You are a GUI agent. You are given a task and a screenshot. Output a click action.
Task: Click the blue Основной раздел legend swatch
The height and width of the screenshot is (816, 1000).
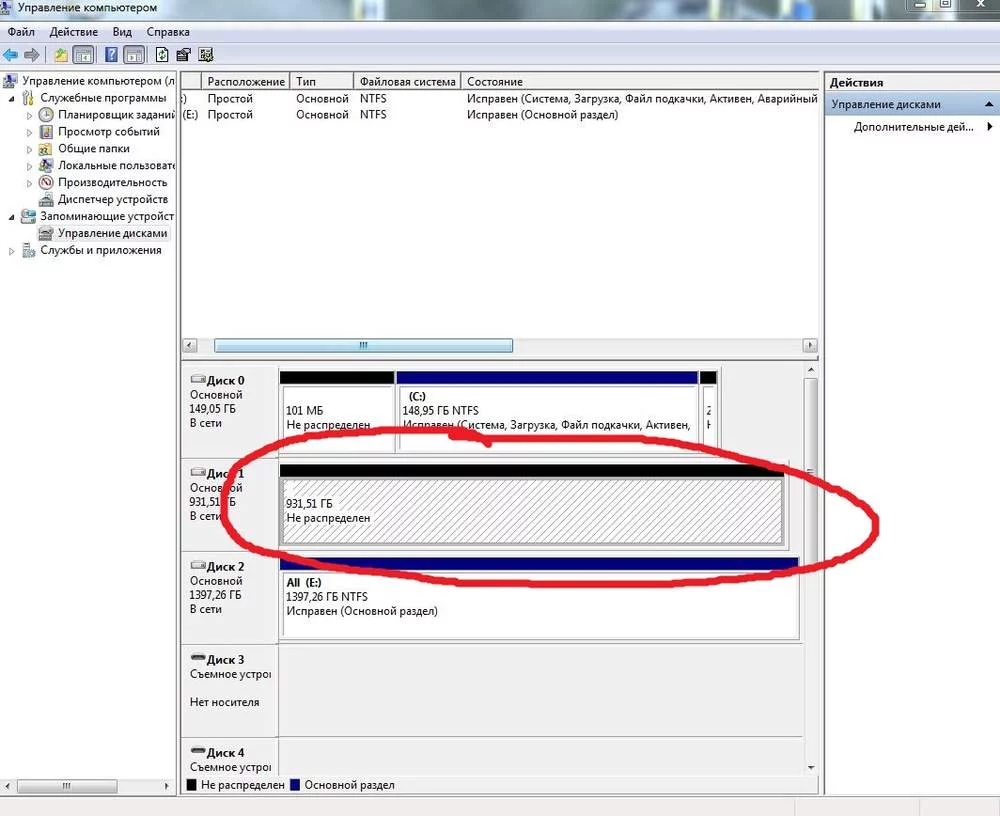pyautogui.click(x=295, y=785)
